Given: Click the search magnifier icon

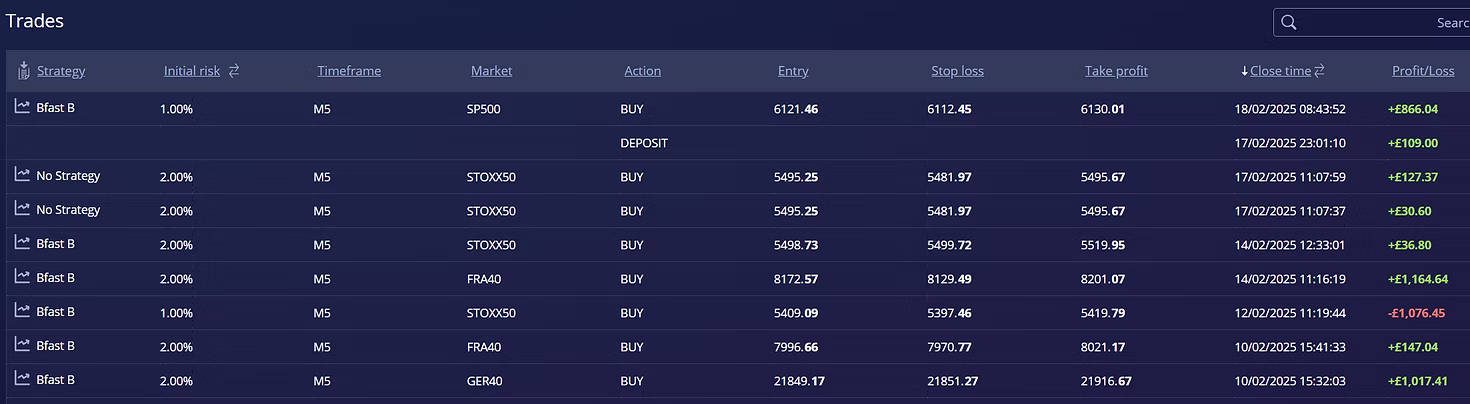Looking at the screenshot, I should pyautogui.click(x=1289, y=23).
